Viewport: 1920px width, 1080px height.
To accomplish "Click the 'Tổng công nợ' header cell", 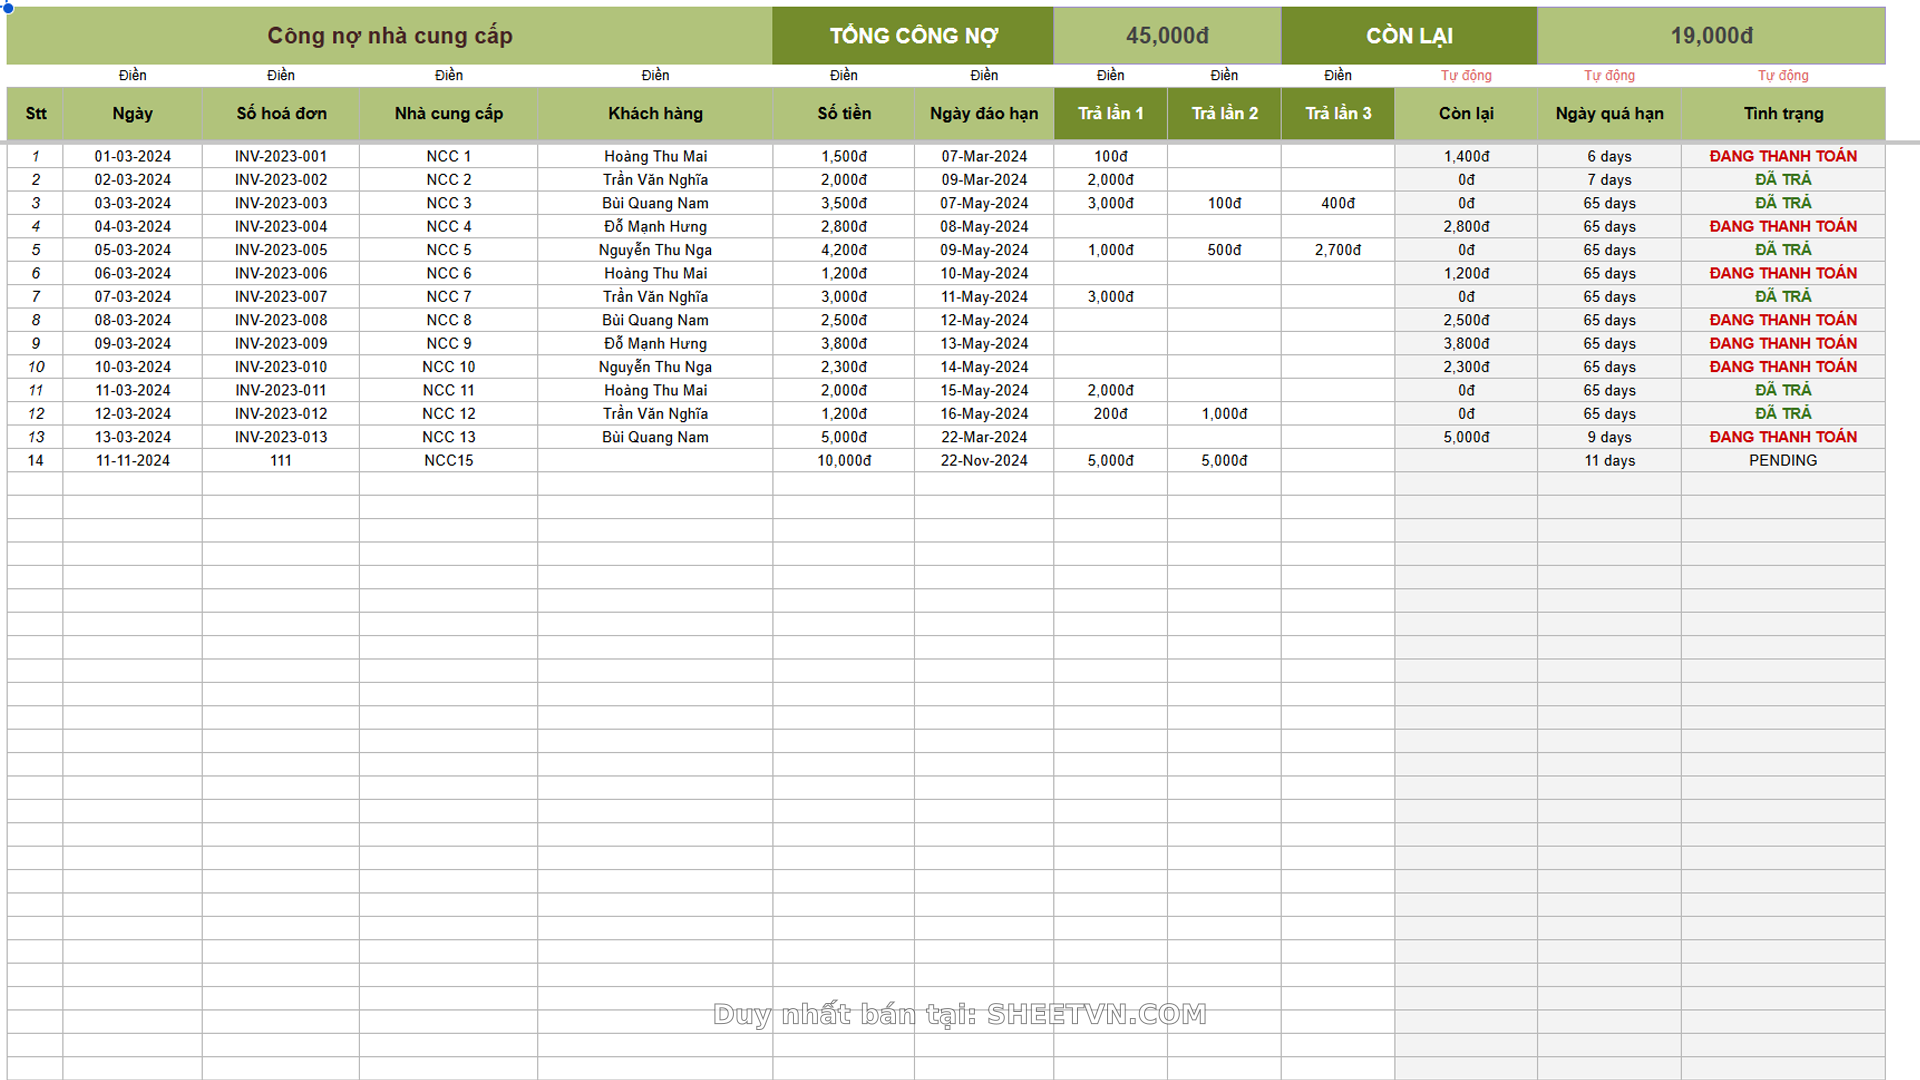I will click(912, 36).
